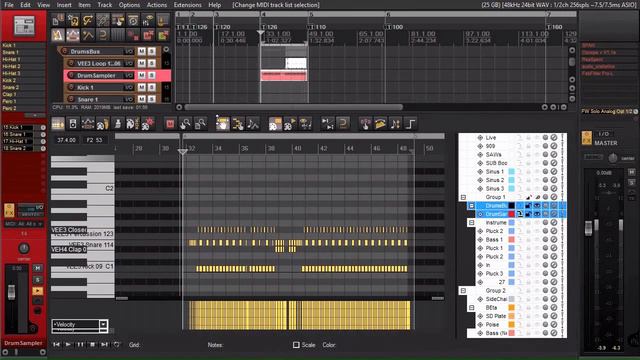Click the save-to-disk download toolbar icon
The image size is (640, 360).
click(x=163, y=20)
